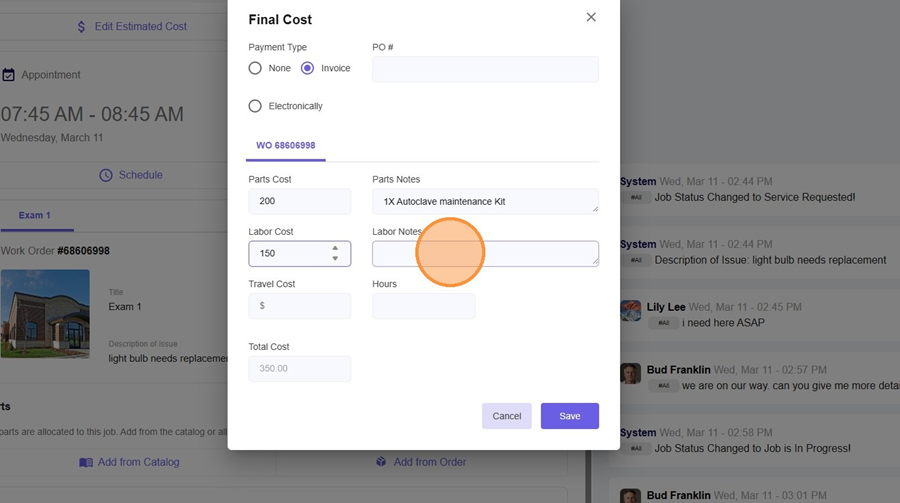Click the clock icon beside Schedule

point(106,175)
